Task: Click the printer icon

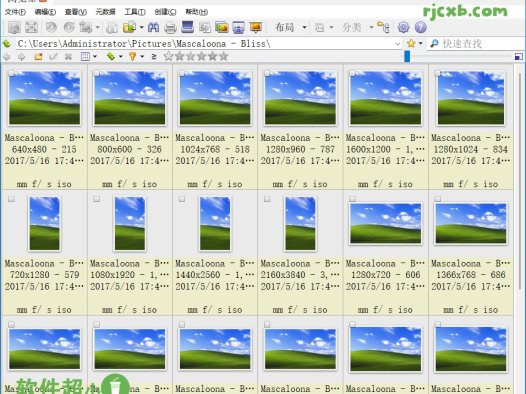Action: [x=170, y=27]
